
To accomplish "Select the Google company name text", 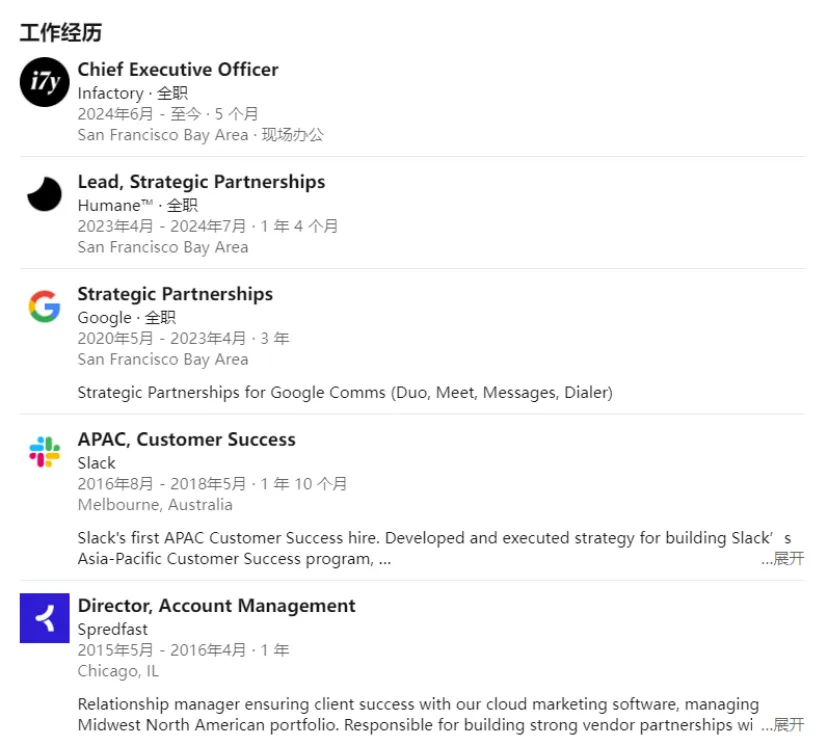I will coord(105,318).
